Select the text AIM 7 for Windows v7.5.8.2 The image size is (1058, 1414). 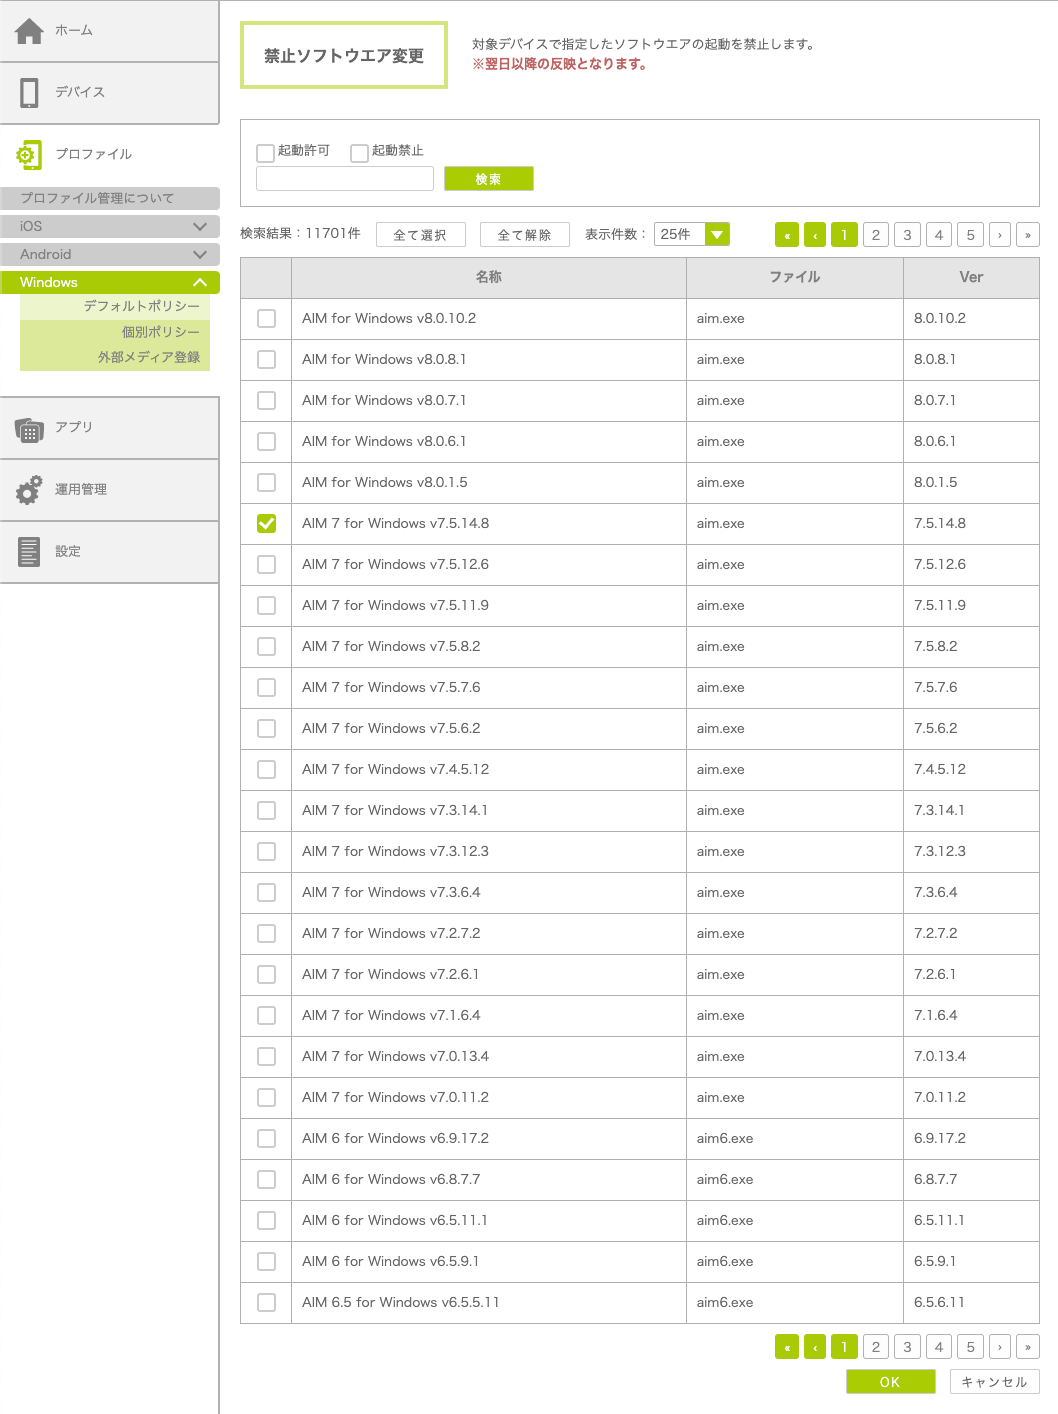pyautogui.click(x=391, y=646)
